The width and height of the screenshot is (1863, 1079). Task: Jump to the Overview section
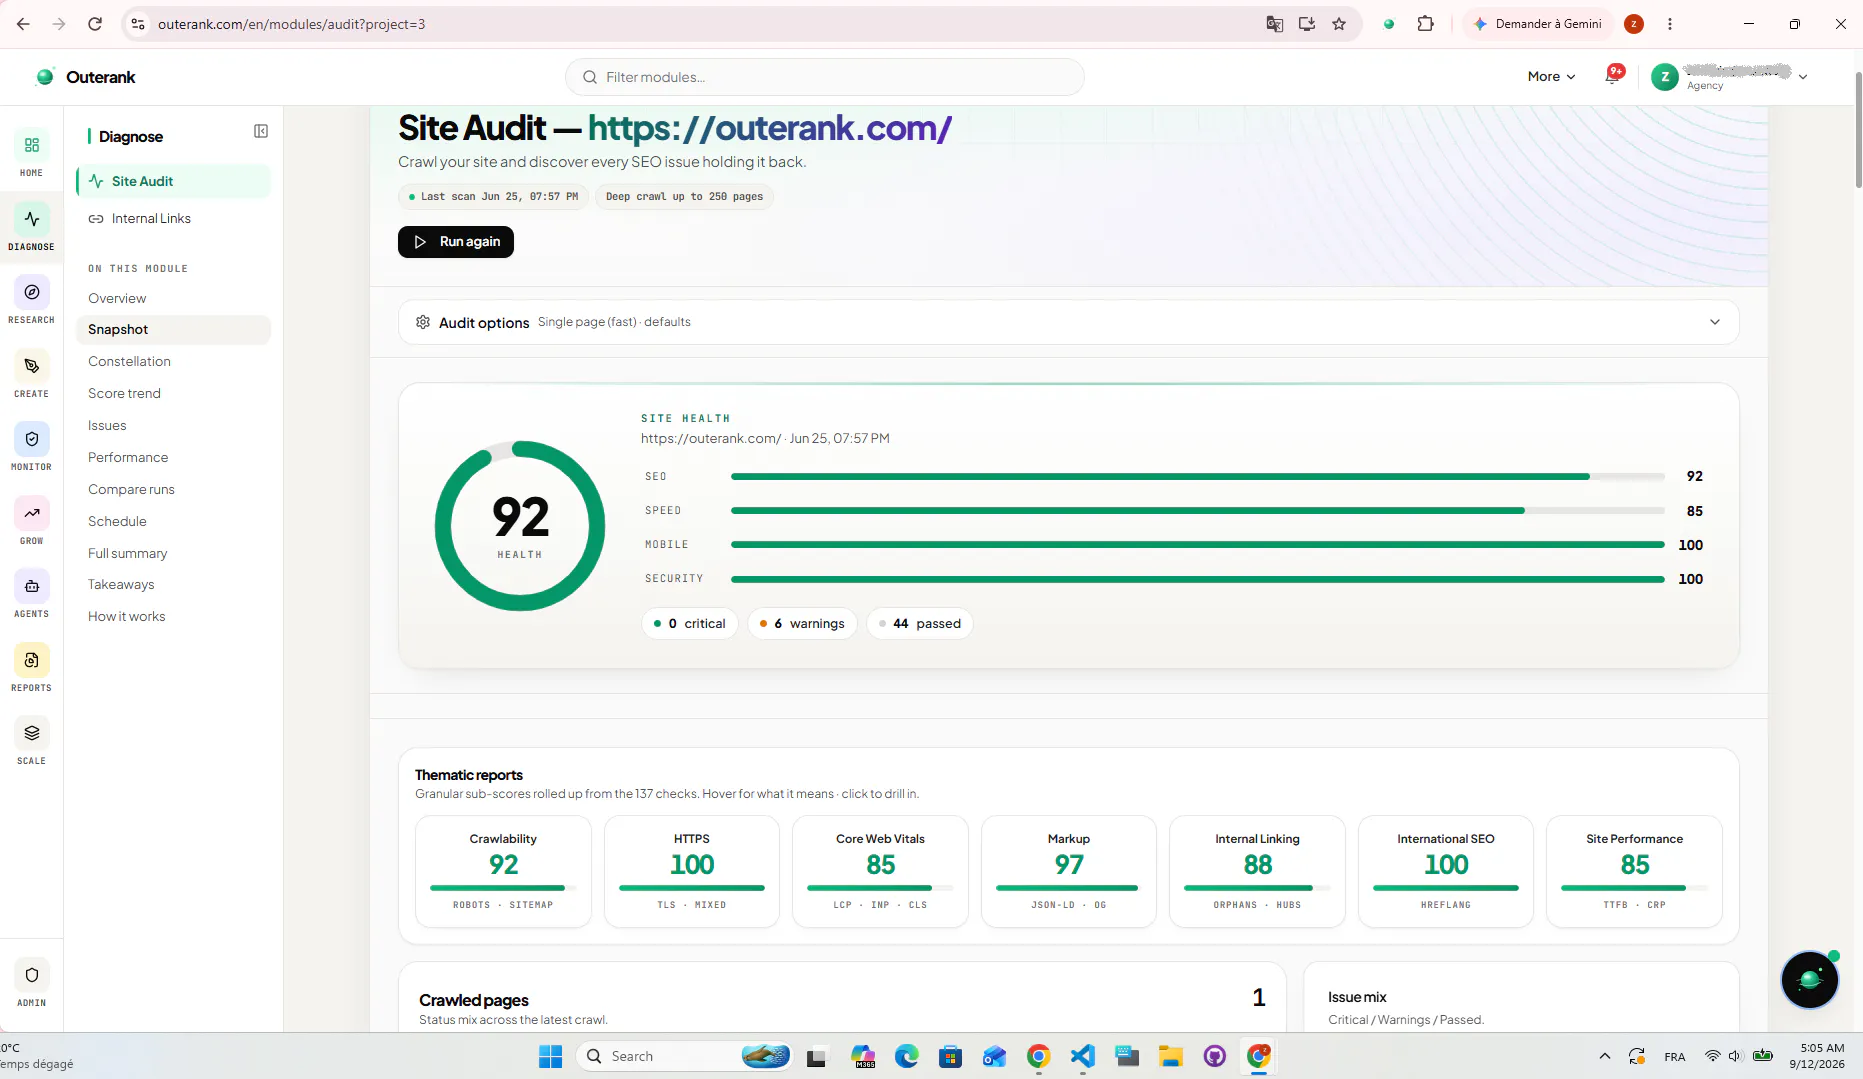pos(117,298)
